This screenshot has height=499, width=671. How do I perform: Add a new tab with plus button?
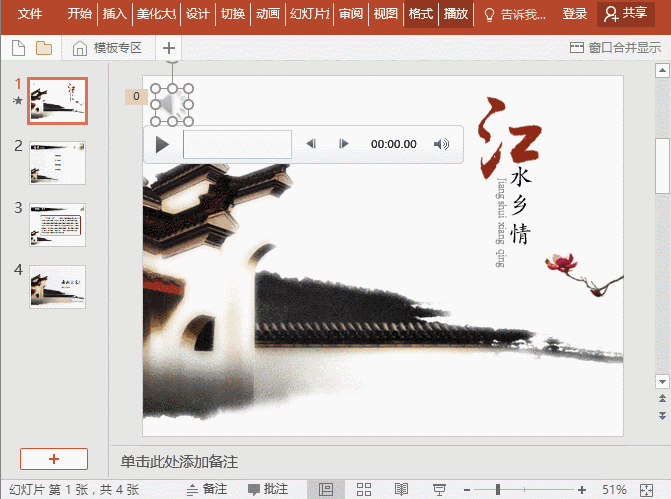[169, 48]
